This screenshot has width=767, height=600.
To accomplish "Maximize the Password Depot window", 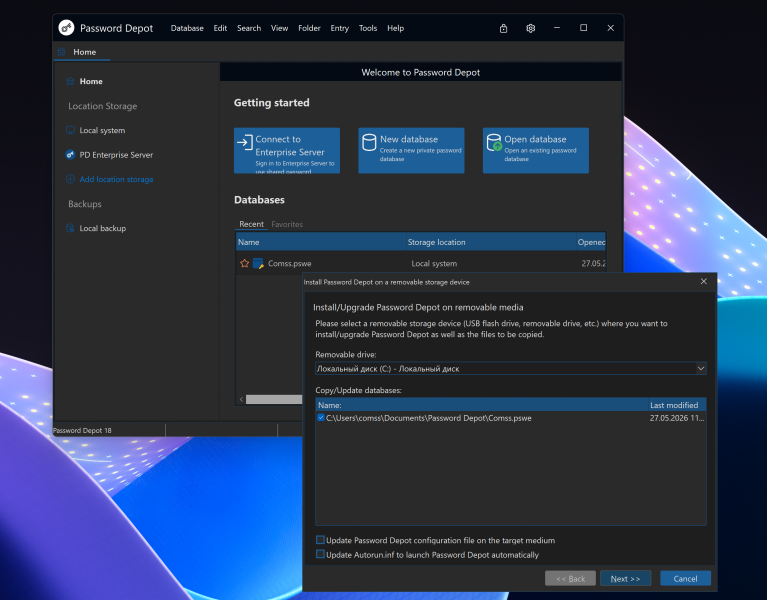I will coord(584,28).
